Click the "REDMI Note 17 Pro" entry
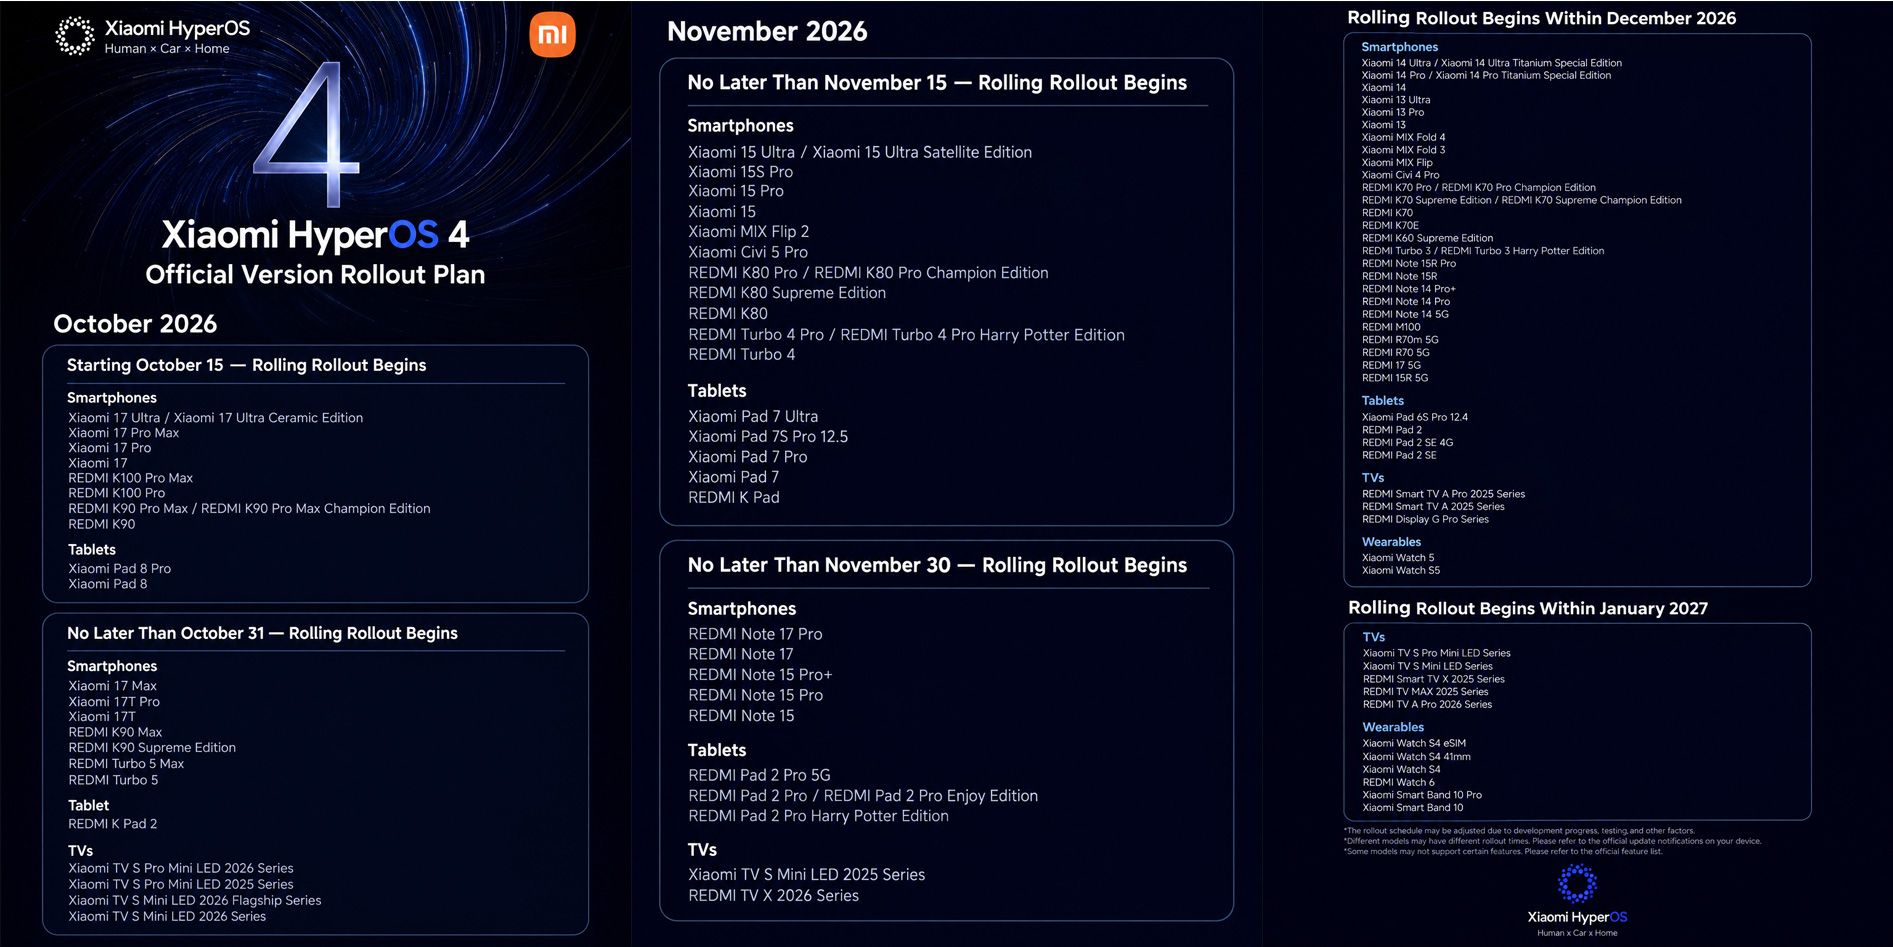Screen dimensions: 1893x947 pos(756,634)
